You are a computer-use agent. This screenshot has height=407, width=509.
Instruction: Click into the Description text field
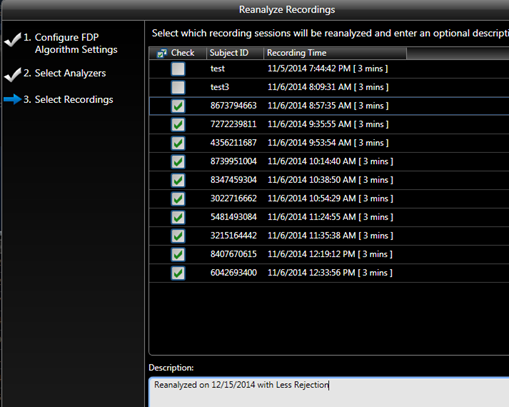point(329,392)
